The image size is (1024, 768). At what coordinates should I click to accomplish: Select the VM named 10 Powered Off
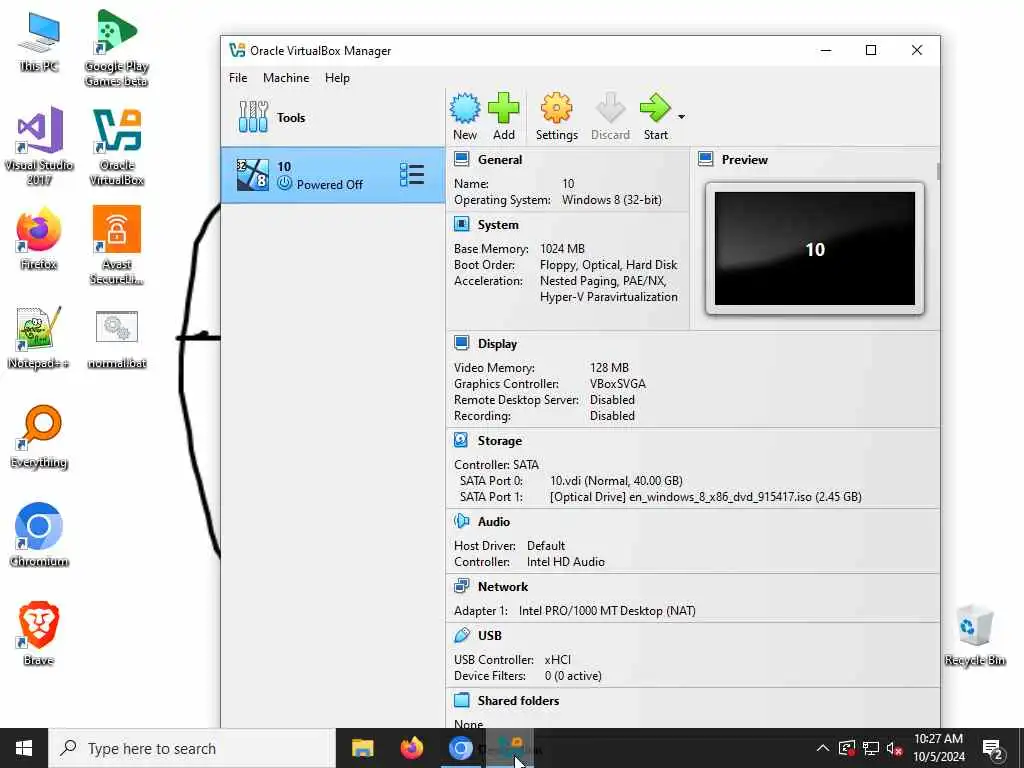tap(333, 175)
